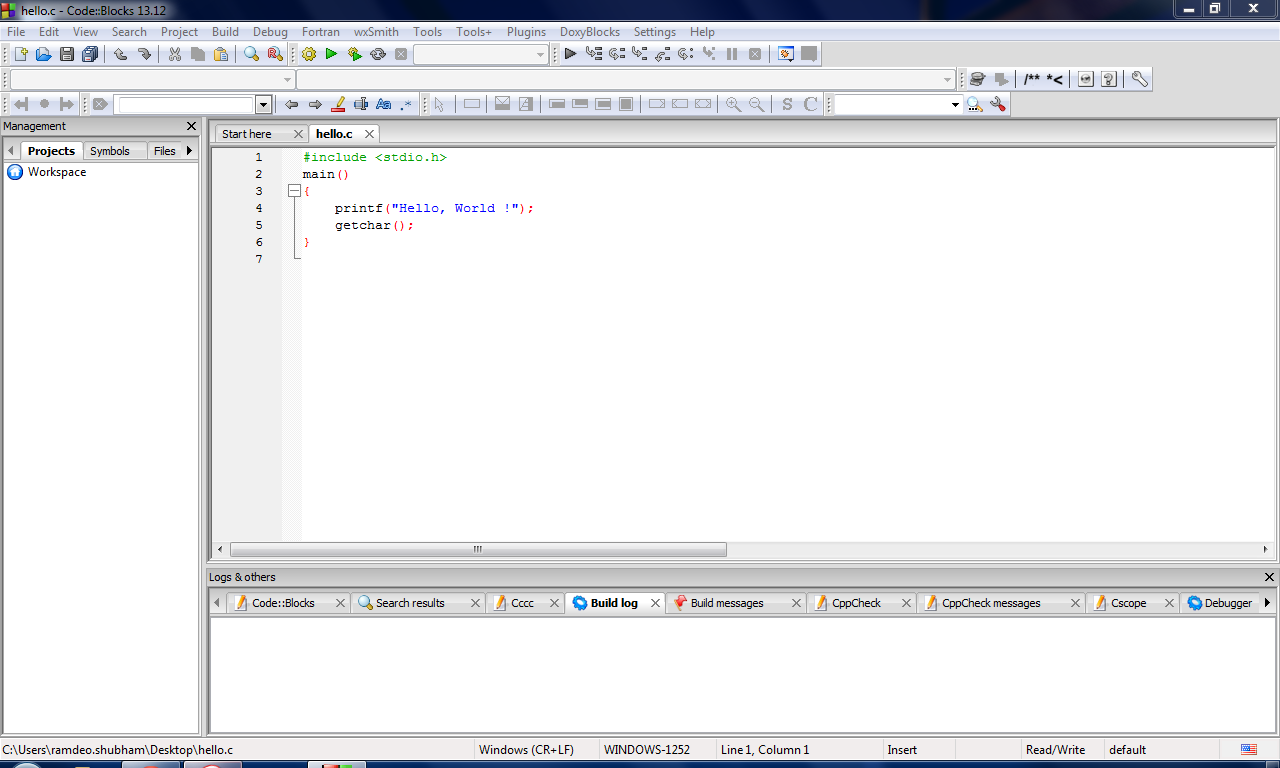Run the program with green play button
This screenshot has height=768, width=1280.
point(331,54)
